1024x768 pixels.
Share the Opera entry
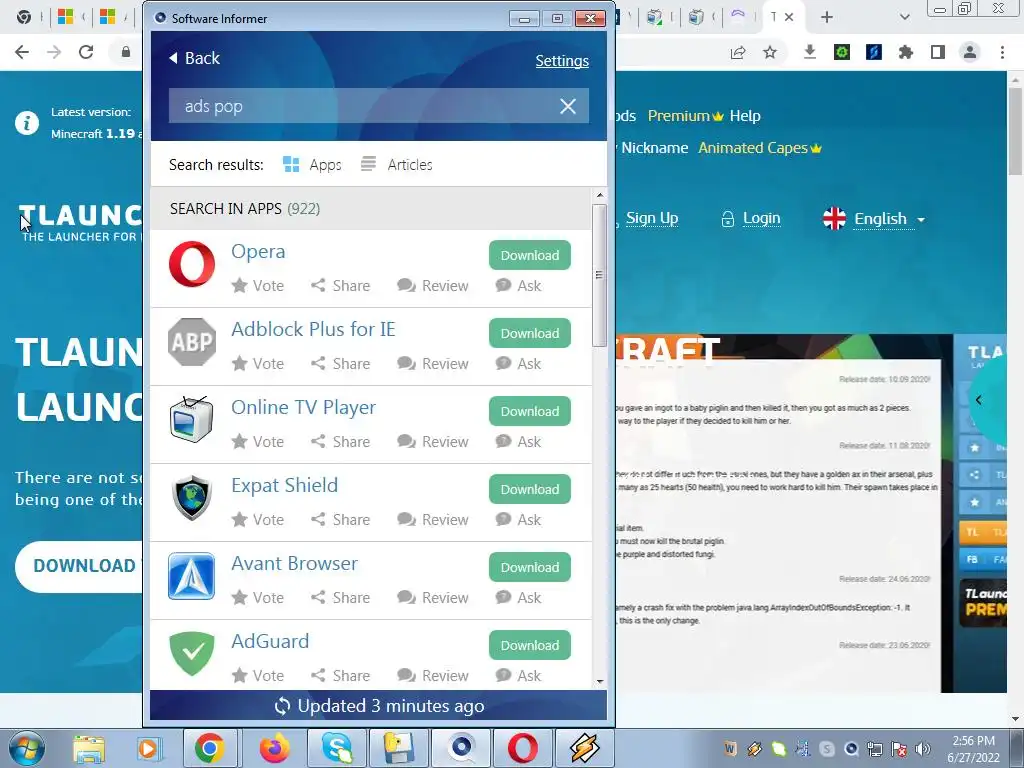tap(340, 285)
